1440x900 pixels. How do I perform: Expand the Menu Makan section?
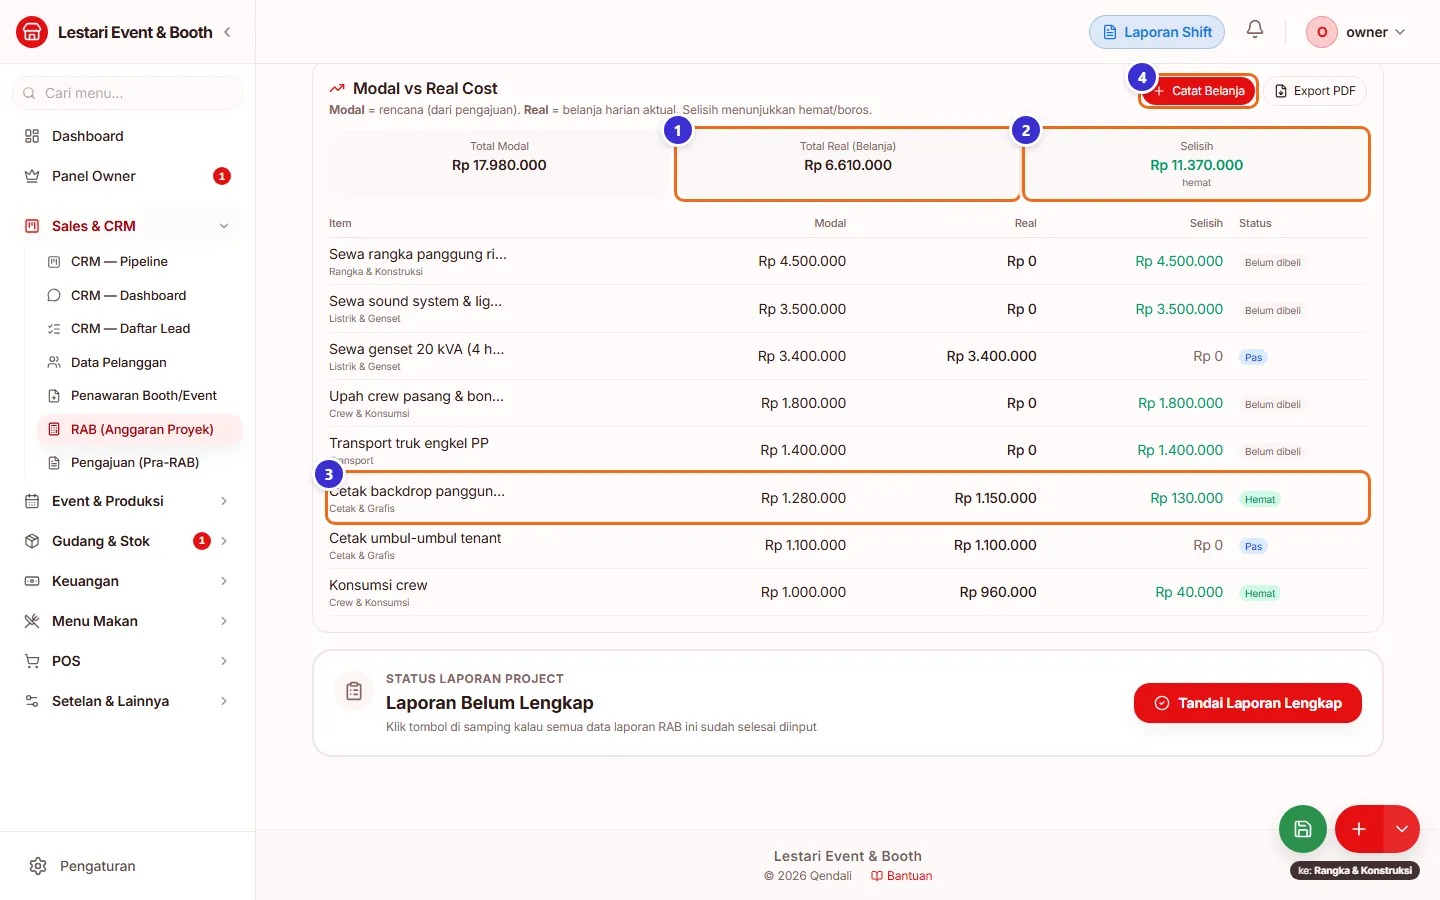coord(128,621)
